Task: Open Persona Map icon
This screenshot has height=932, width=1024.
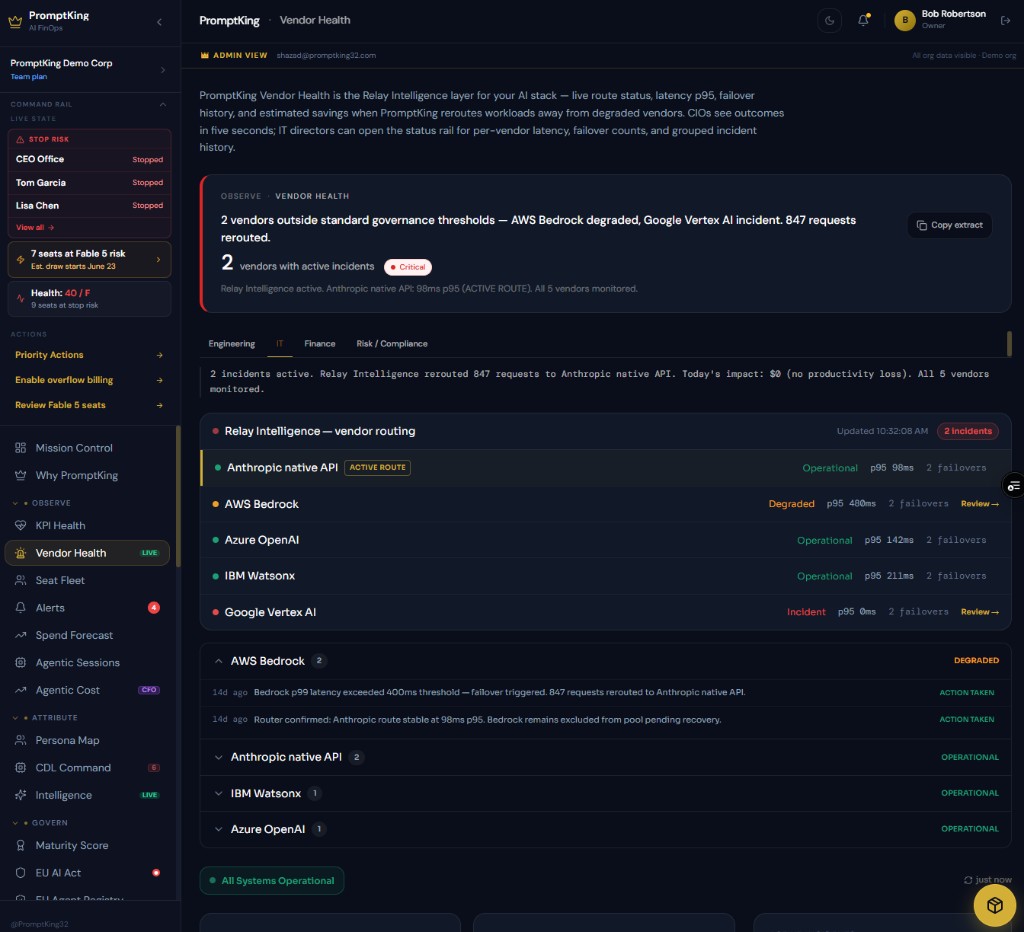Action: tap(21, 741)
